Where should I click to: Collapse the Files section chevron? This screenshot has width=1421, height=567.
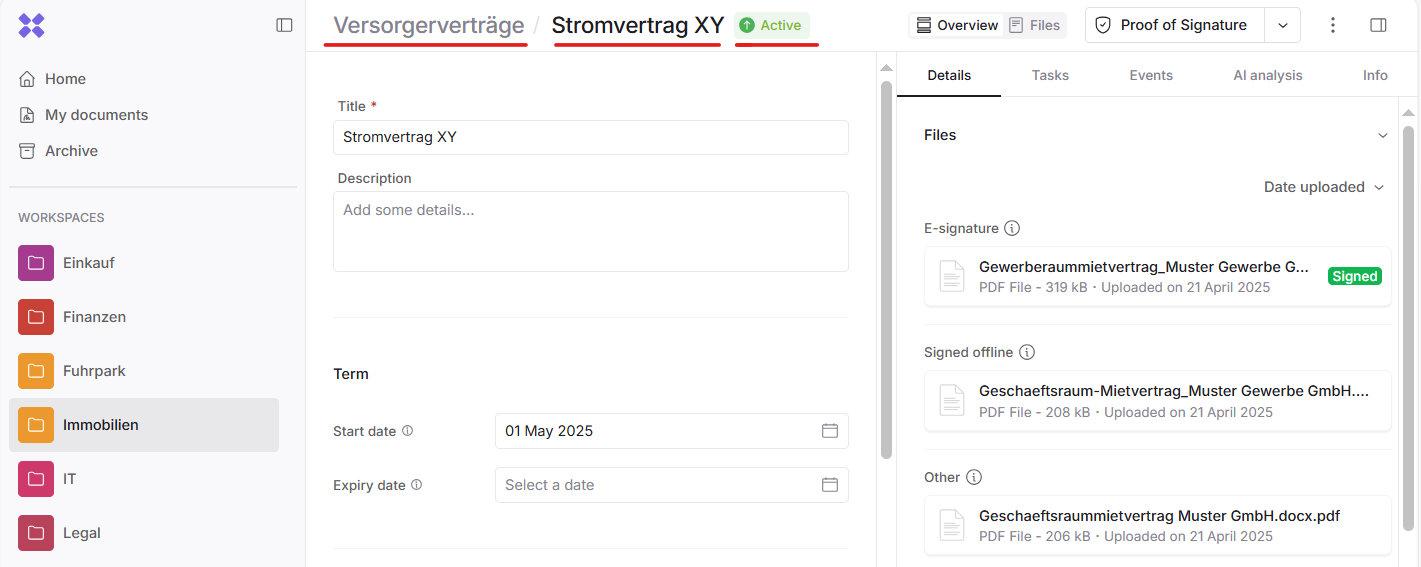(1383, 135)
